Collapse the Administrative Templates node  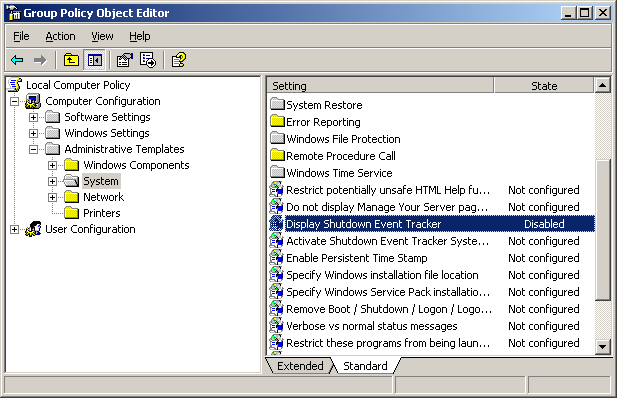click(33, 150)
